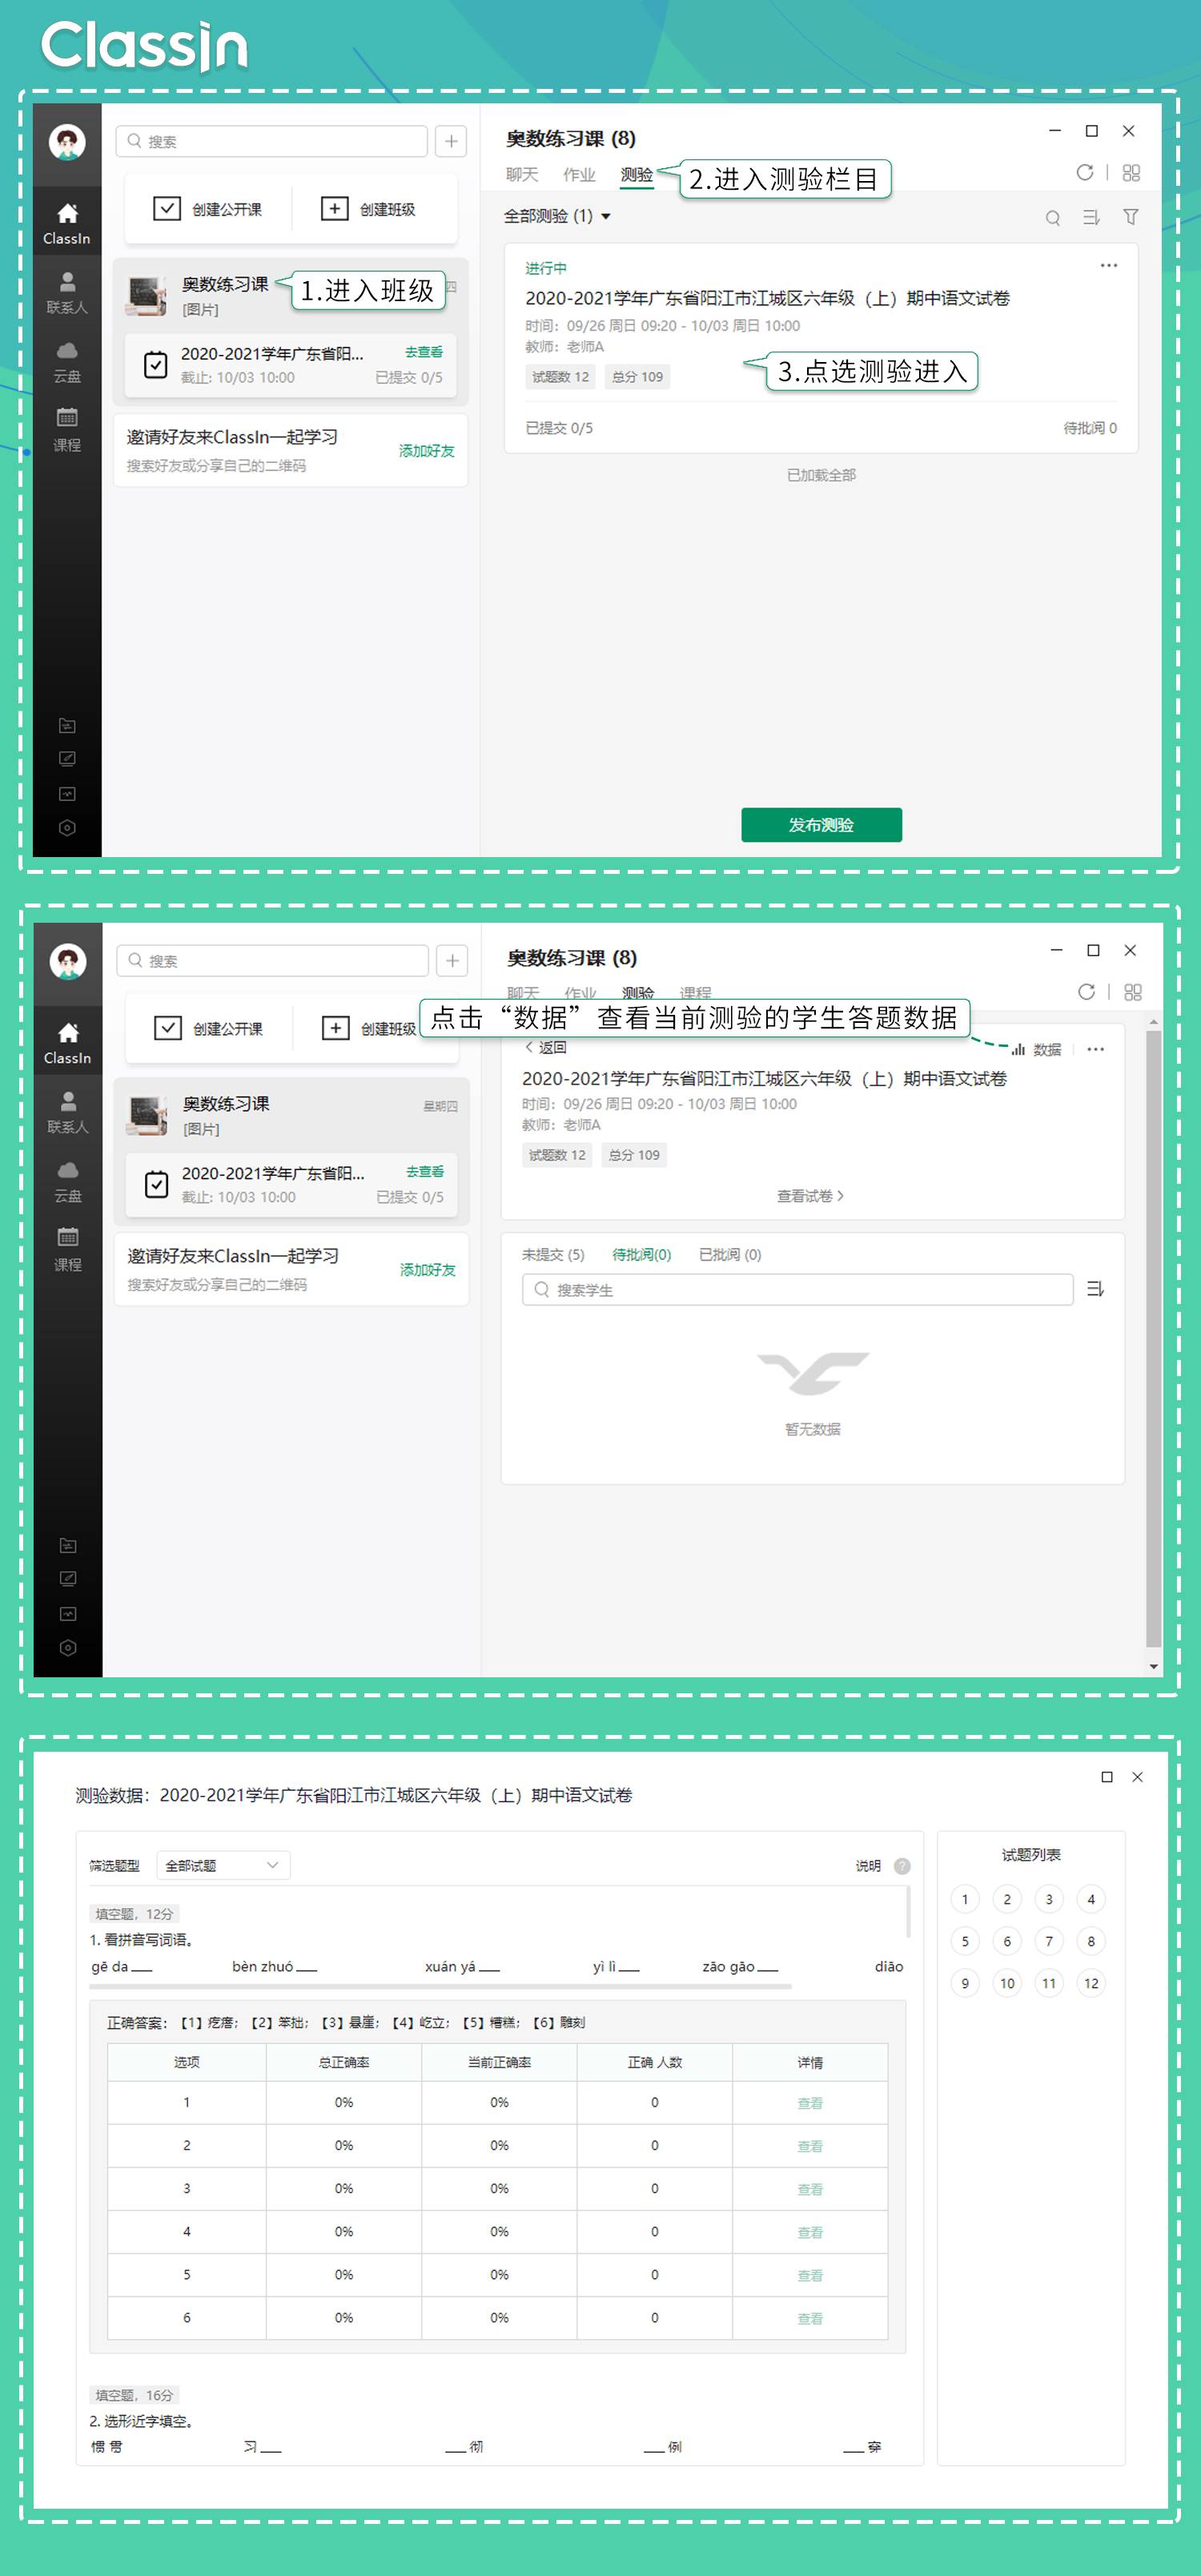
Task: Click 创建班级 in the test list window
Action: click(368, 209)
